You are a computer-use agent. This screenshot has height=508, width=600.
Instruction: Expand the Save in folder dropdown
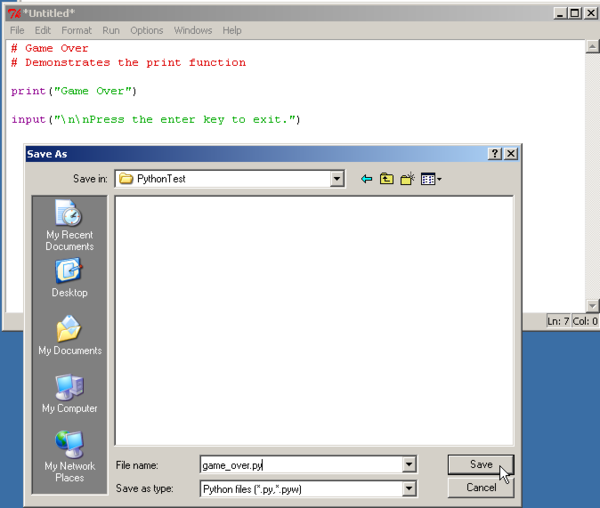[337, 179]
